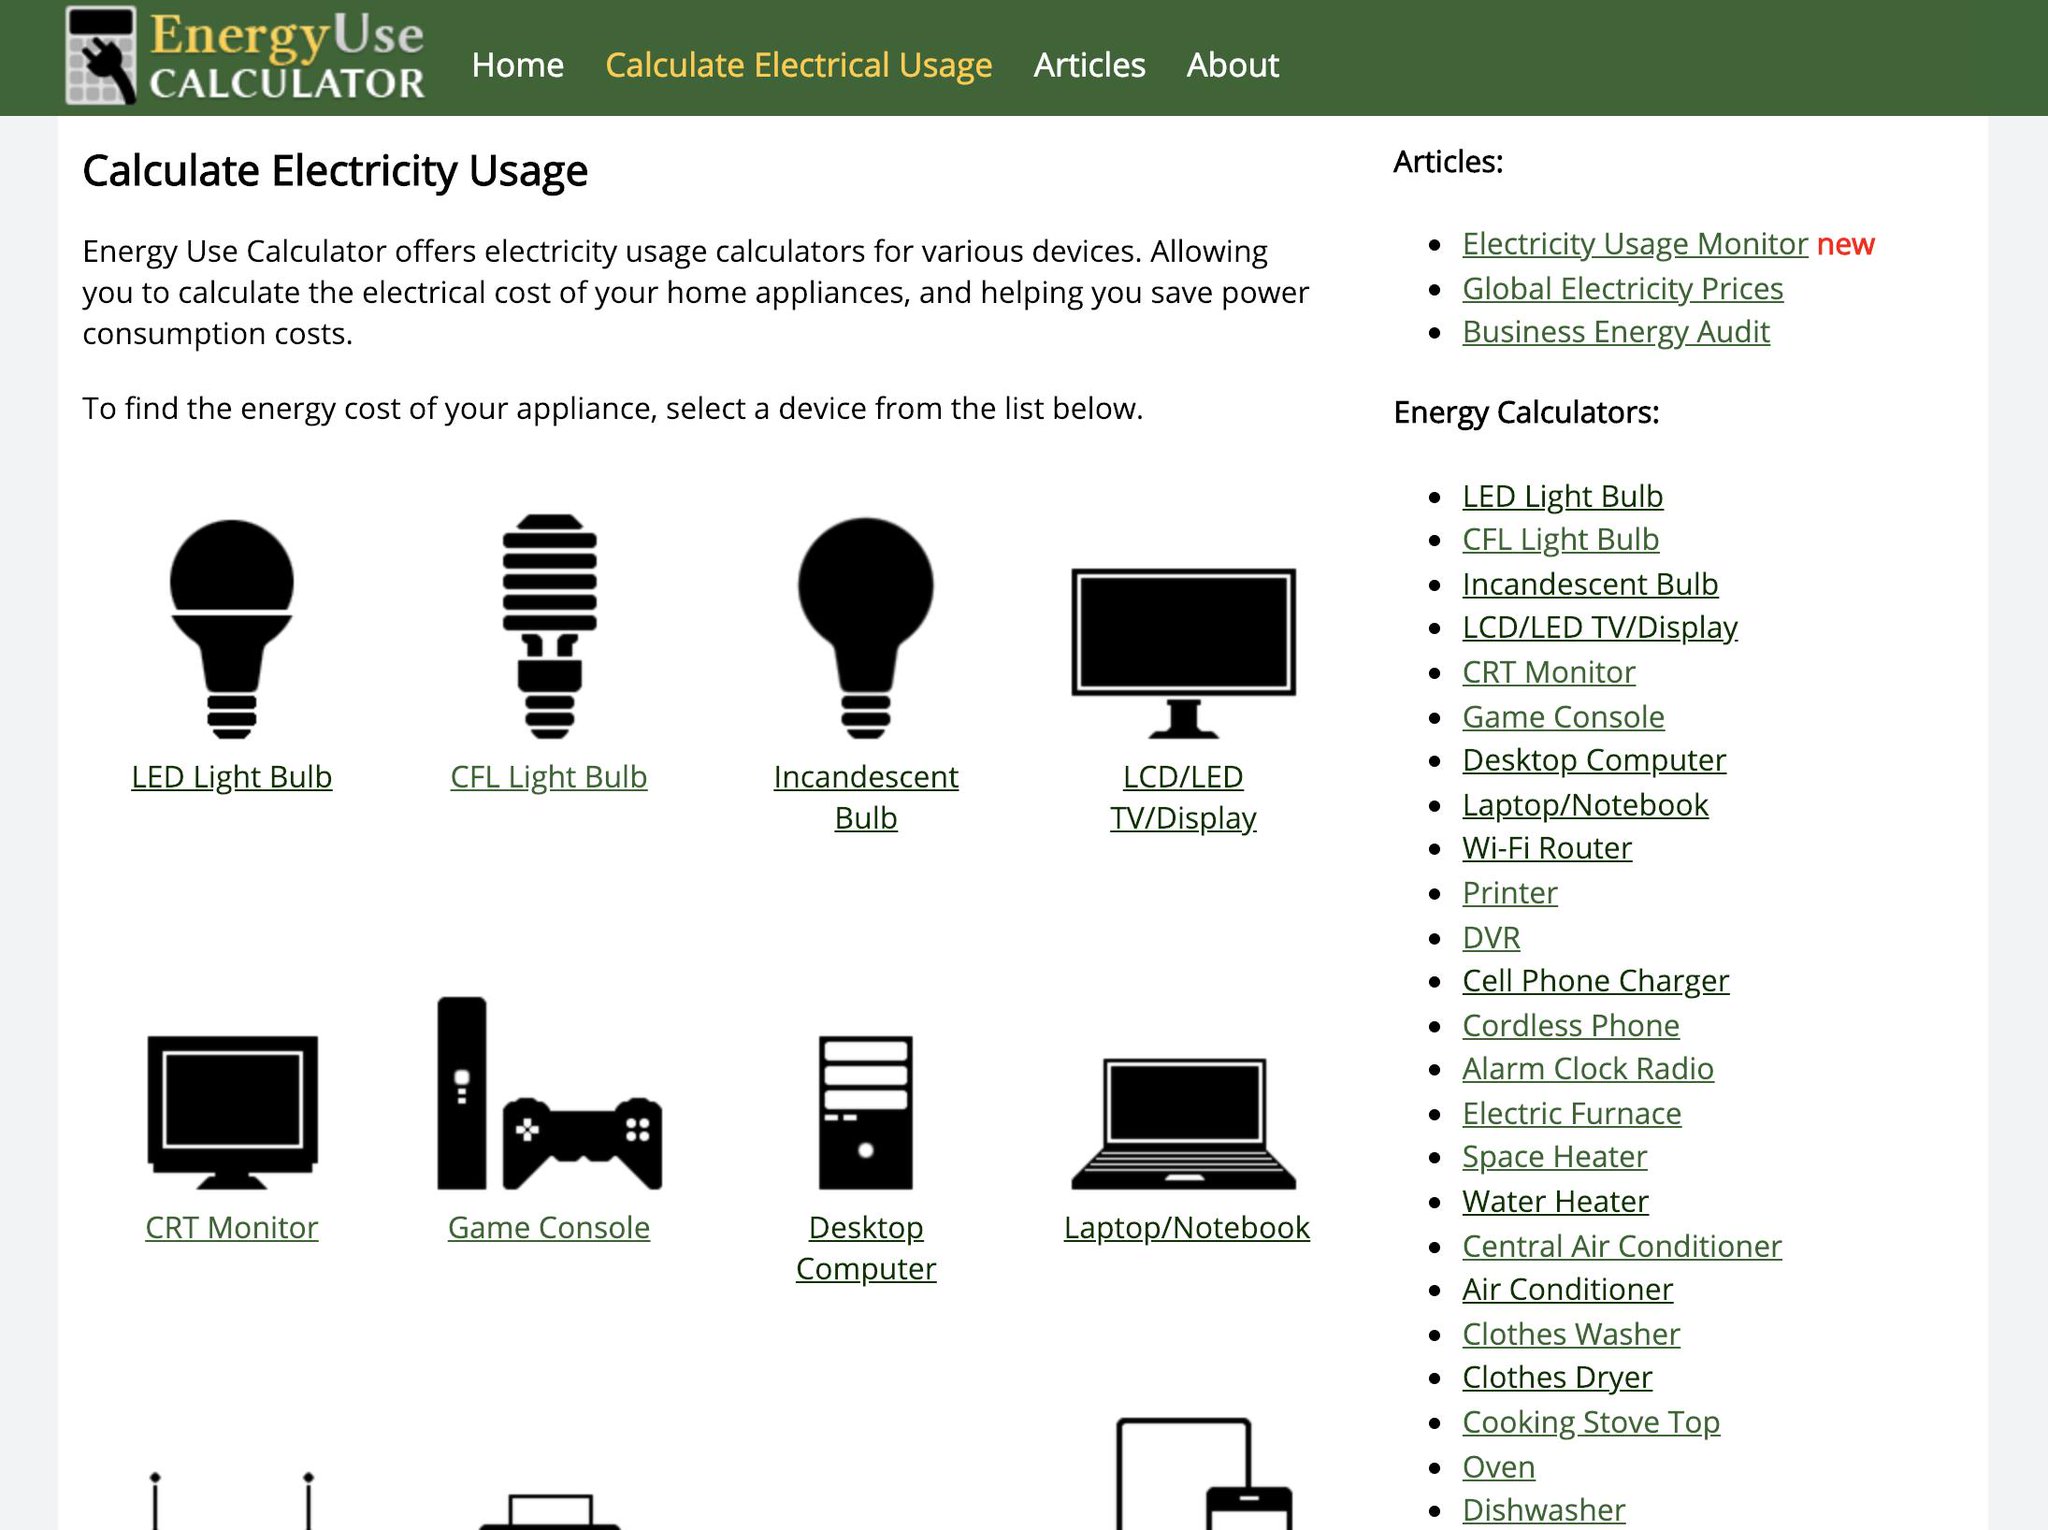The image size is (2048, 1530).
Task: Click the LED light bulb icon
Action: 231,628
